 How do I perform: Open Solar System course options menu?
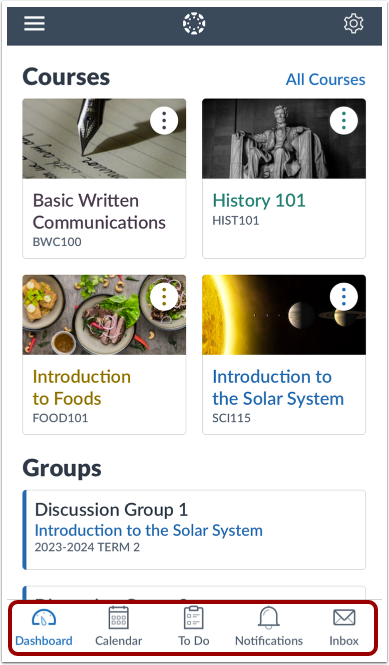pos(344,297)
